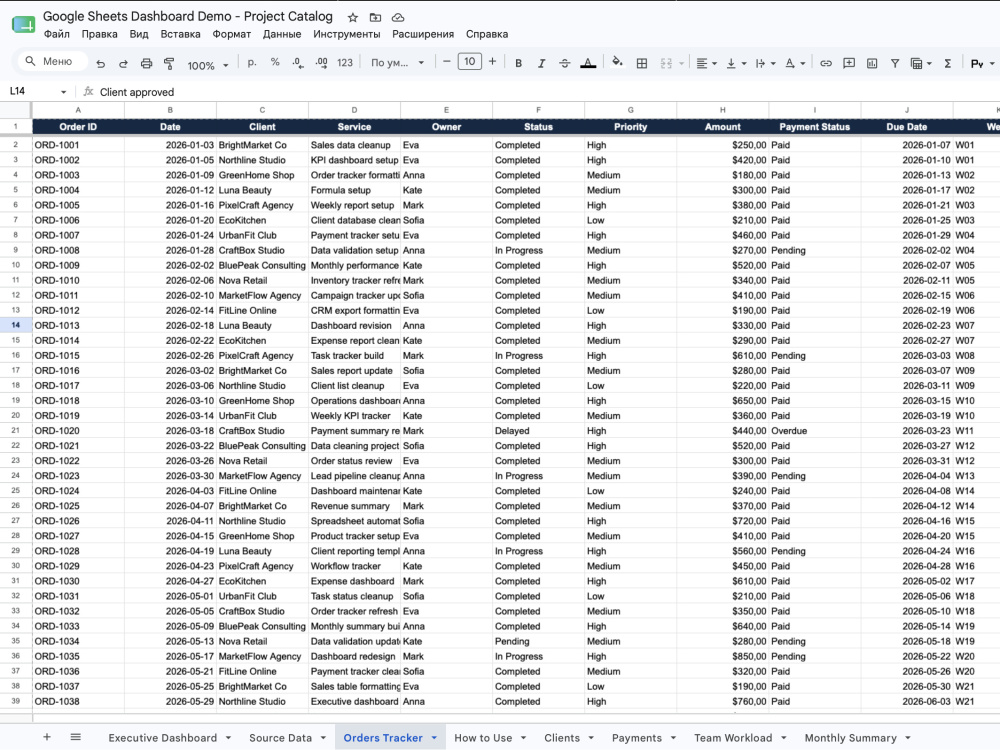The width and height of the screenshot is (1000, 750).
Task: Insert a link with chain icon
Action: point(826,63)
